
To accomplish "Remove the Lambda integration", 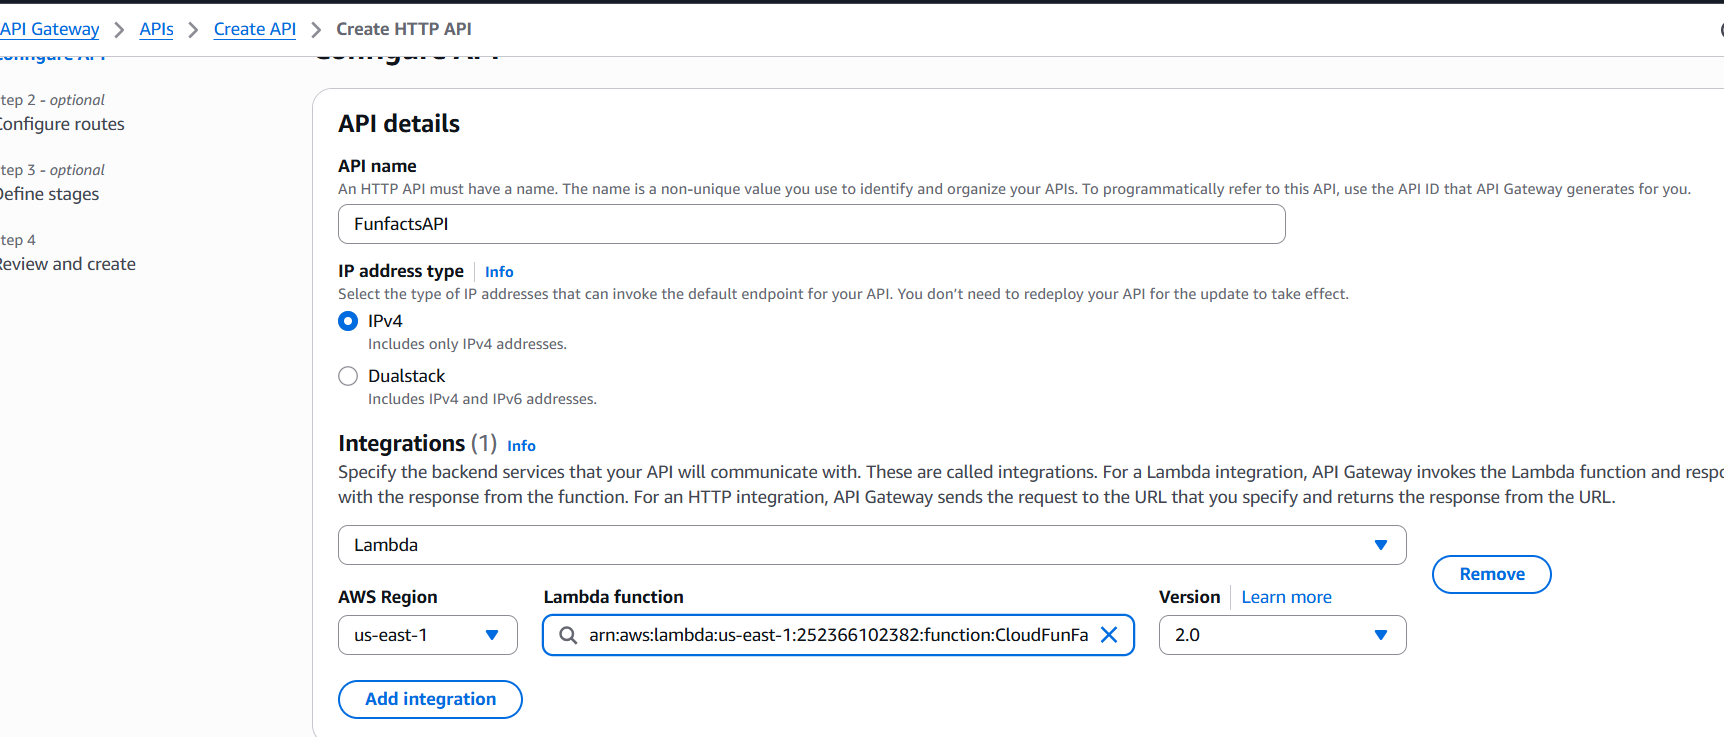I will [x=1491, y=574].
